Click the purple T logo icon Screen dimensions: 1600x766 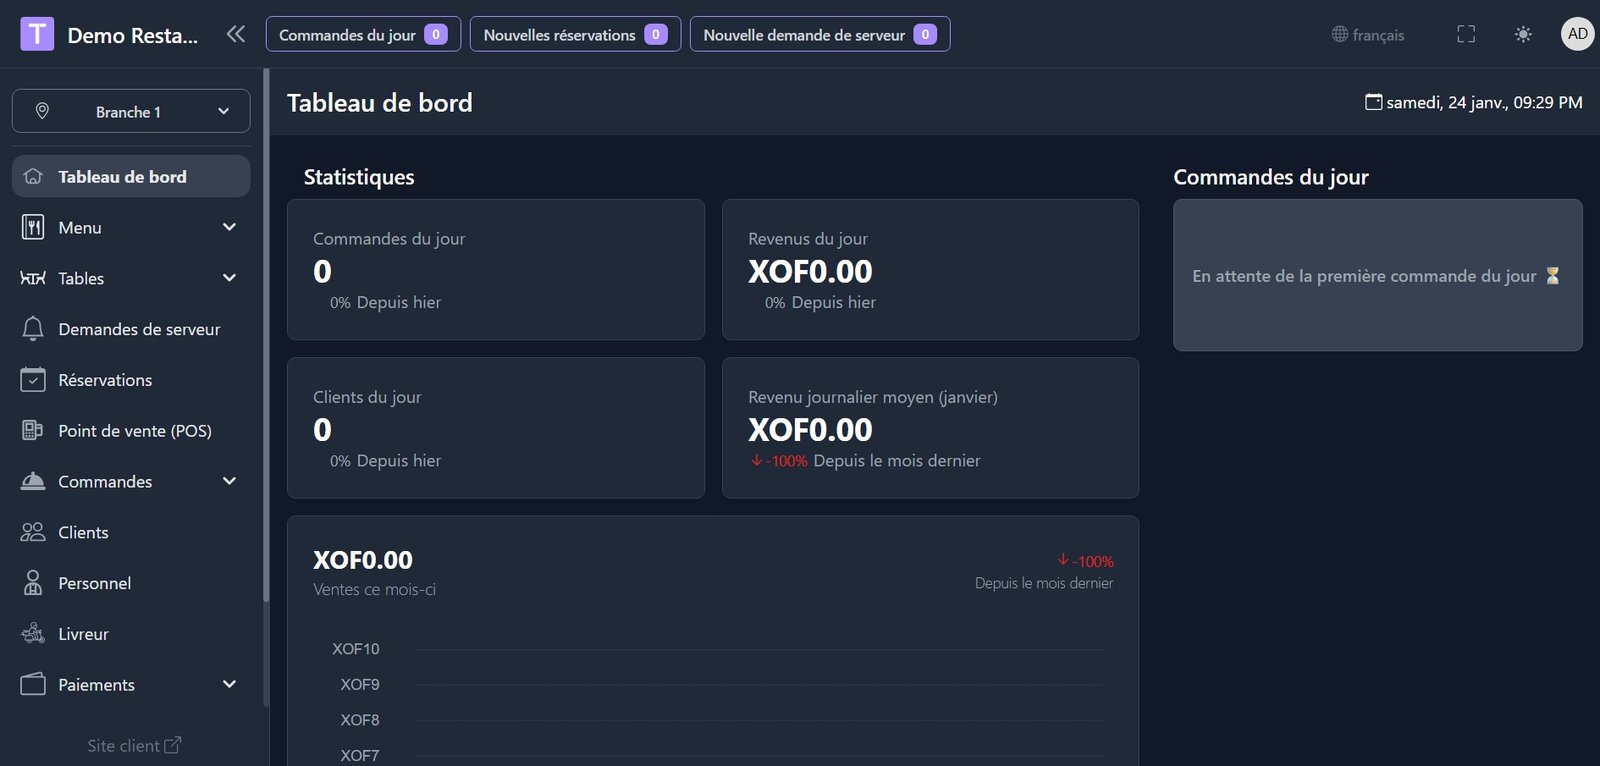click(37, 34)
